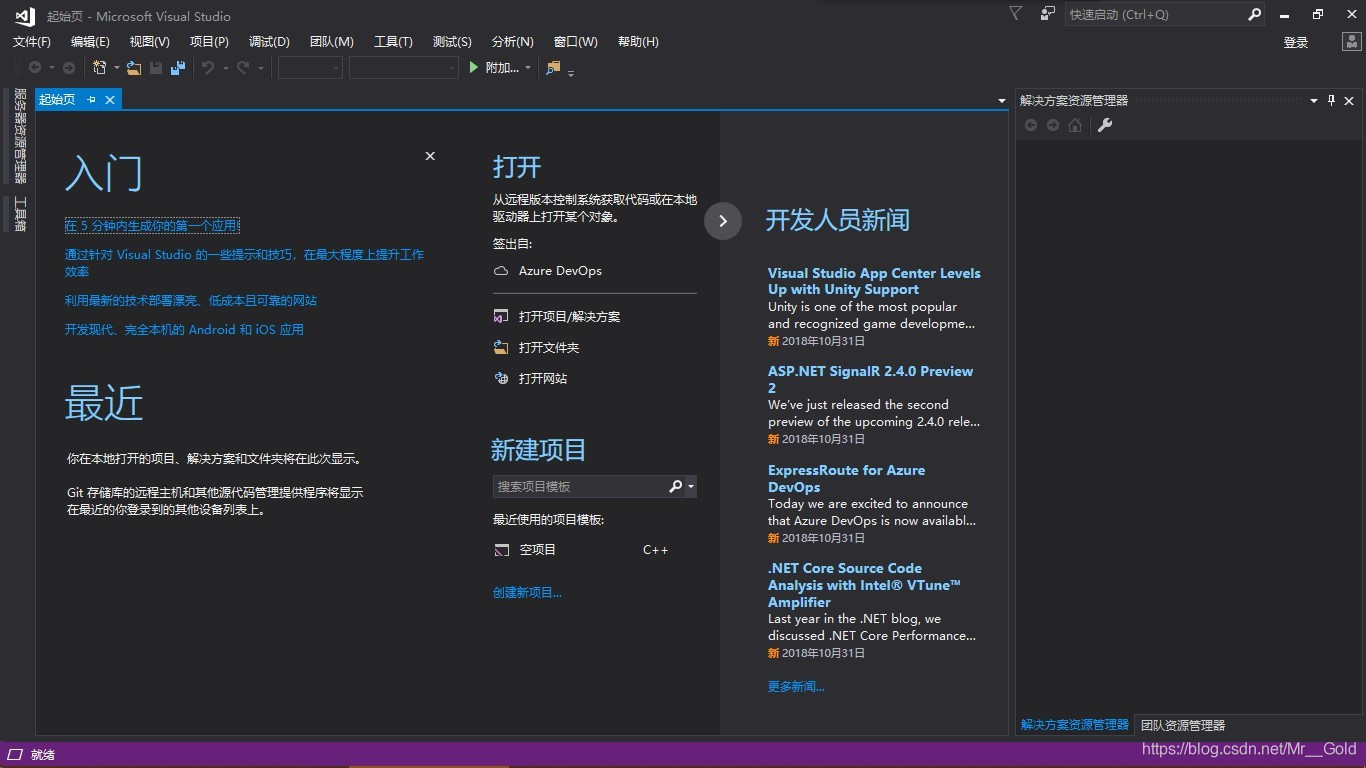The height and width of the screenshot is (768, 1366).
Task: Click the account avatar icon near 登录
Action: (x=1351, y=41)
